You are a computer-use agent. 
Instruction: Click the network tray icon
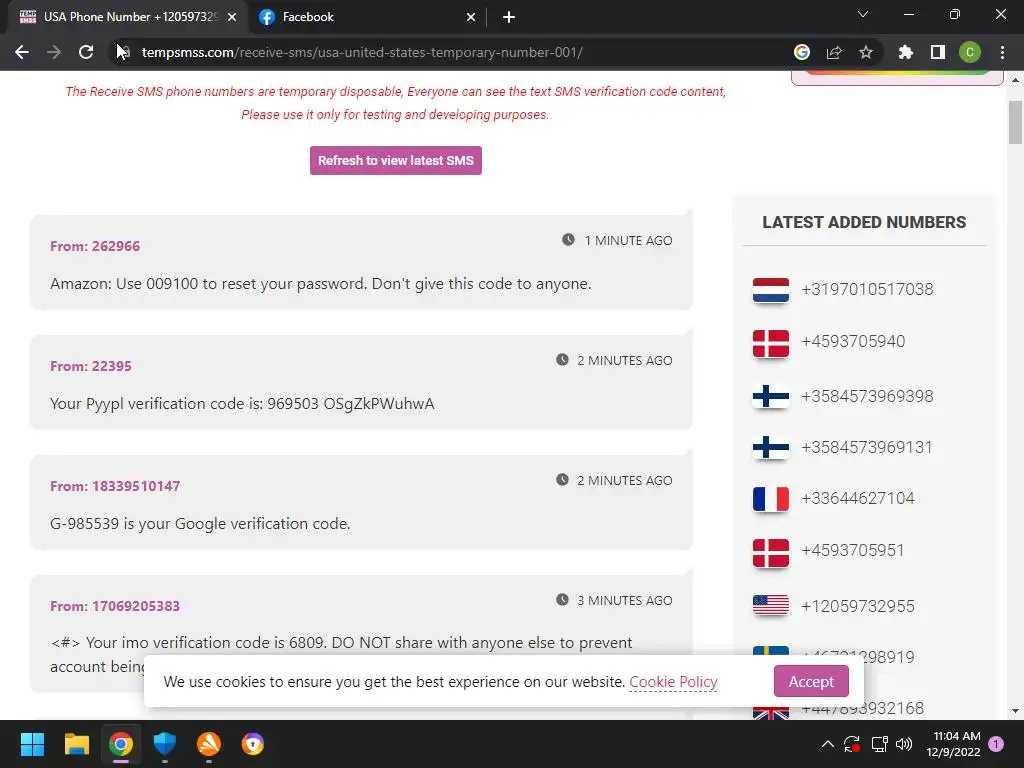pos(879,744)
